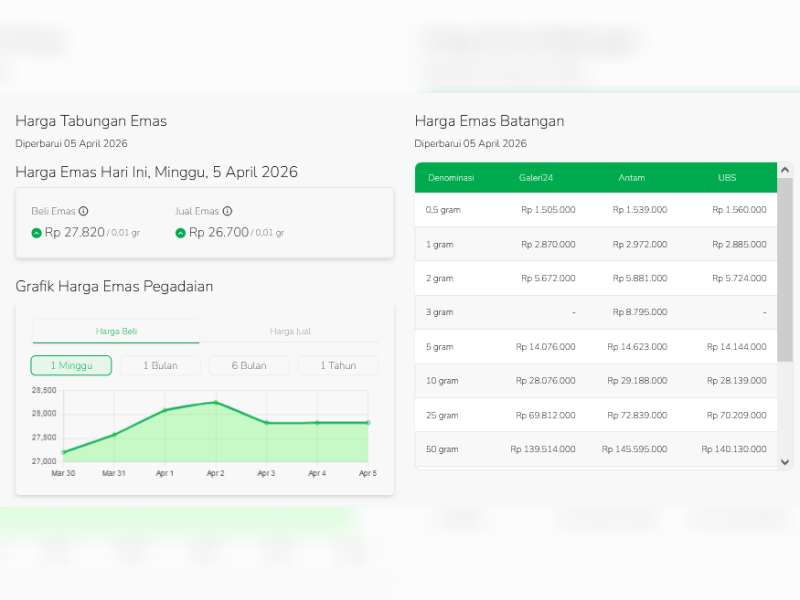
Task: Click the "Denominasi" header cell
Action: point(452,177)
